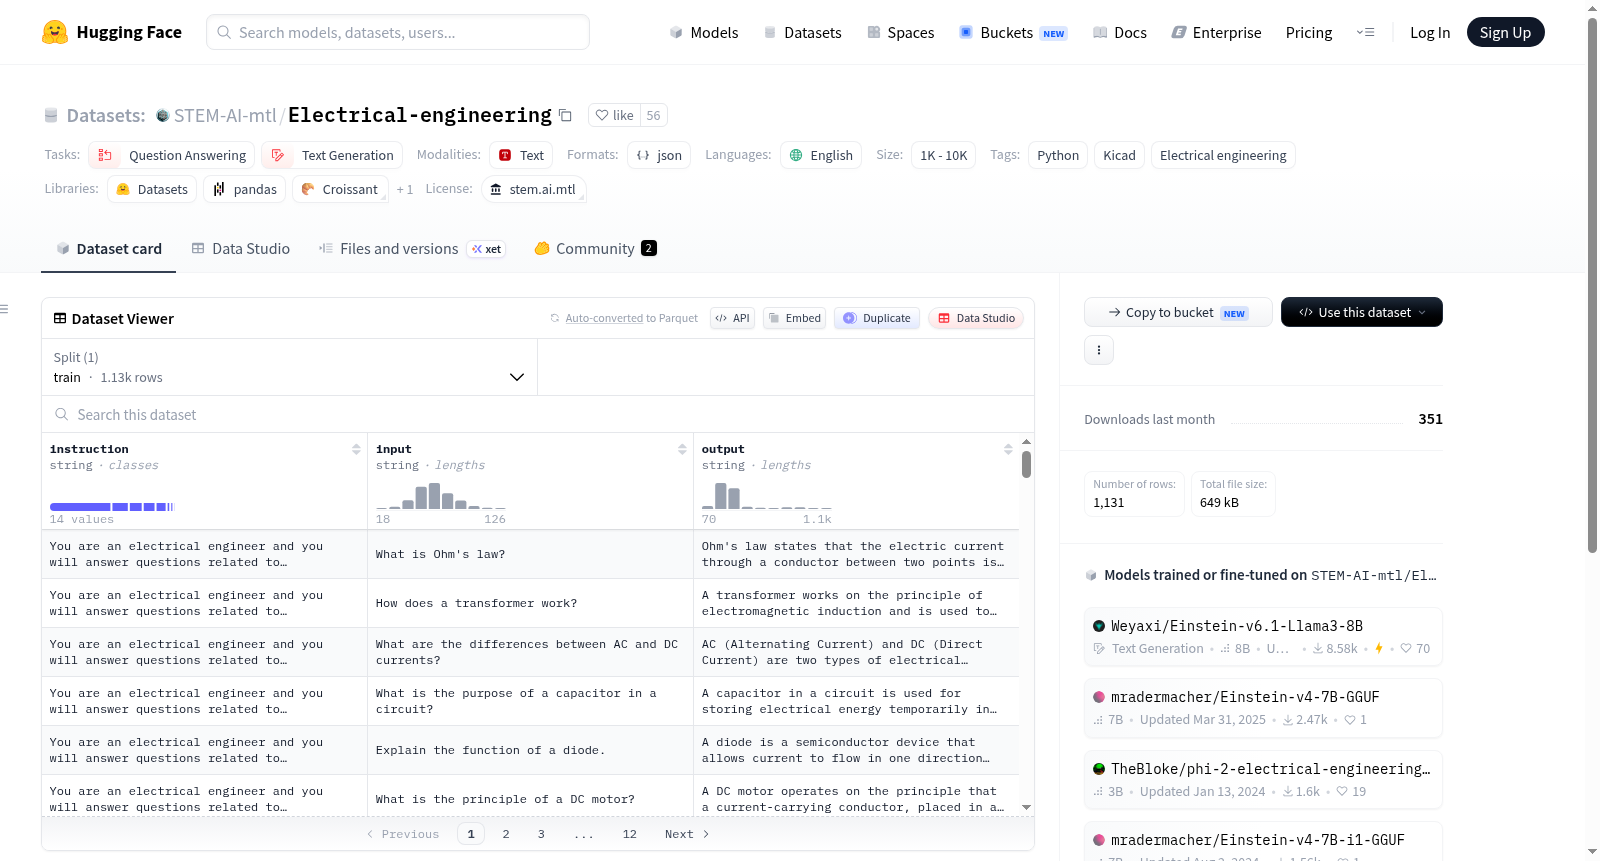This screenshot has width=1600, height=861.
Task: Select the 1K - 10K size tag
Action: (943, 155)
